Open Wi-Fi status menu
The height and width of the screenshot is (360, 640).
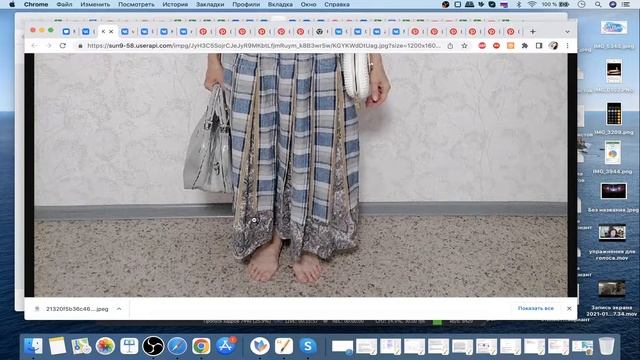tap(531, 4)
